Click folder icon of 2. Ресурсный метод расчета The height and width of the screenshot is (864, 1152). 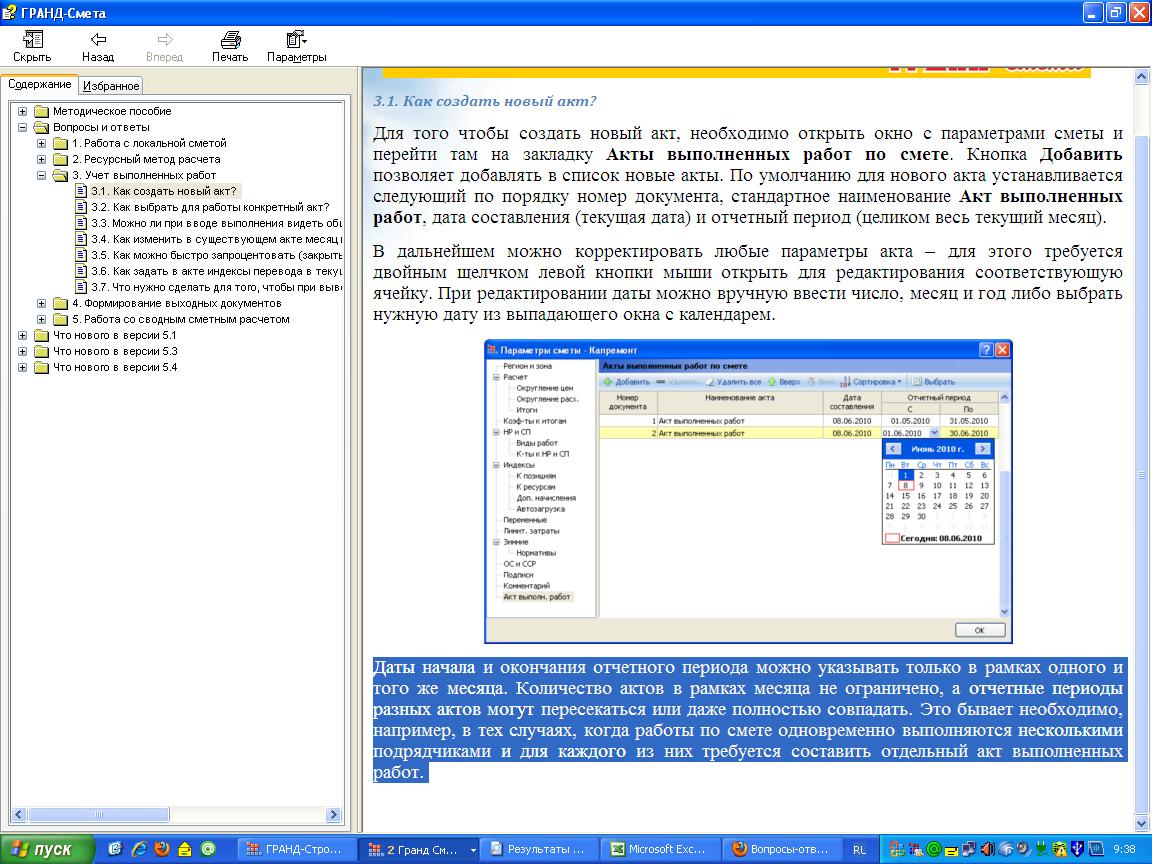pos(60,159)
